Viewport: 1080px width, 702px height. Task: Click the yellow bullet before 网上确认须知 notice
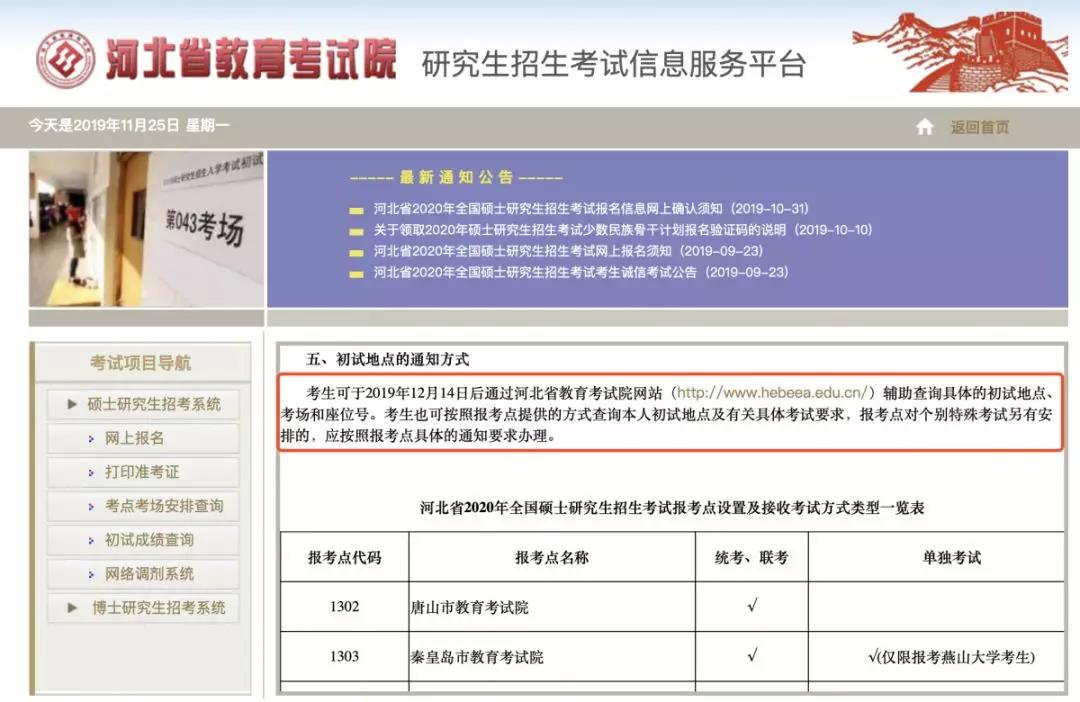click(x=356, y=210)
